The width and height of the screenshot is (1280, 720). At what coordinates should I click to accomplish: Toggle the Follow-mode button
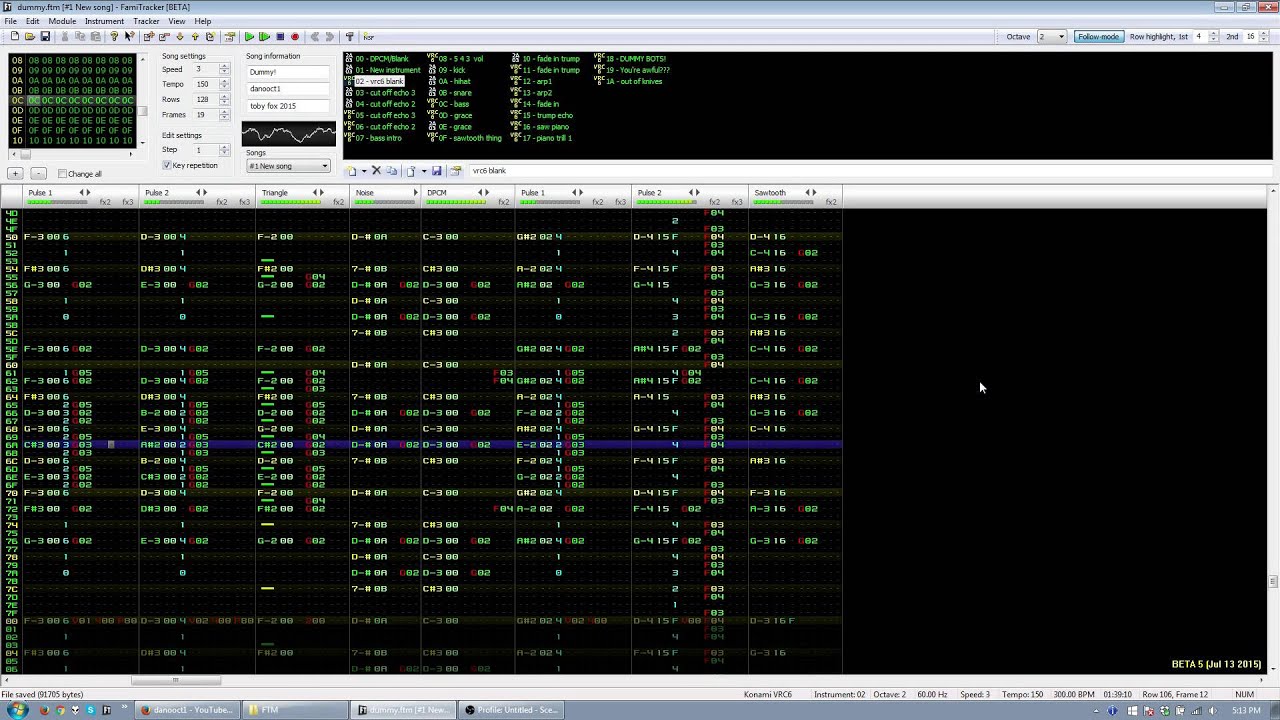click(1098, 36)
